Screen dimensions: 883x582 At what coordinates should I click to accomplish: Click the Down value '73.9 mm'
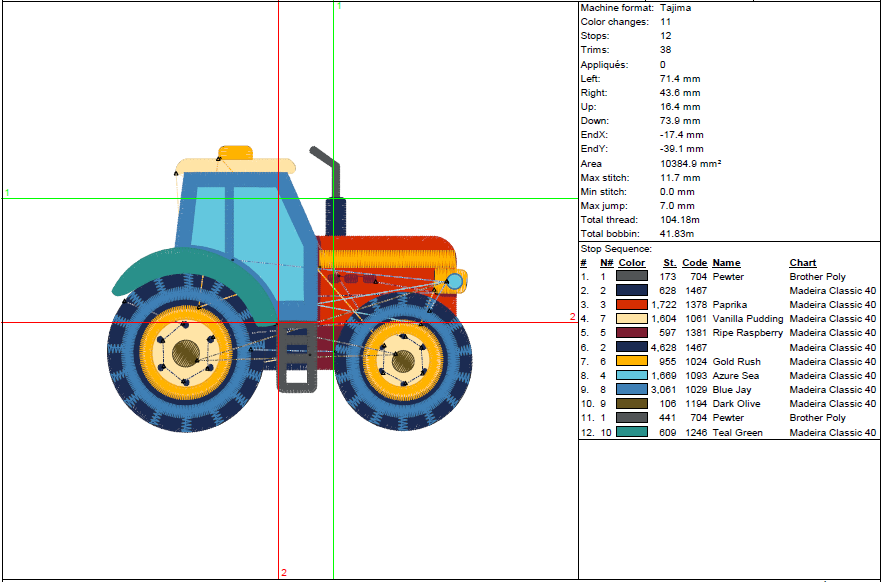tap(680, 121)
